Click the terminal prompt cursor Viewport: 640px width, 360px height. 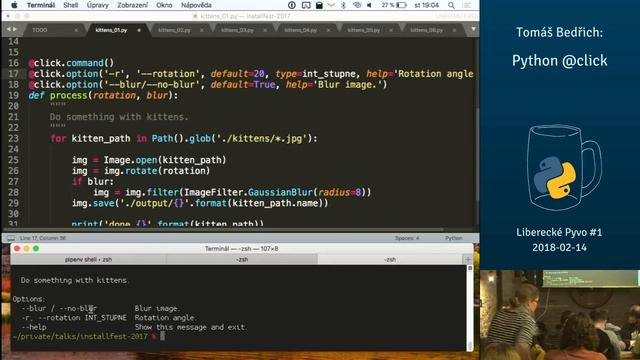pos(162,336)
